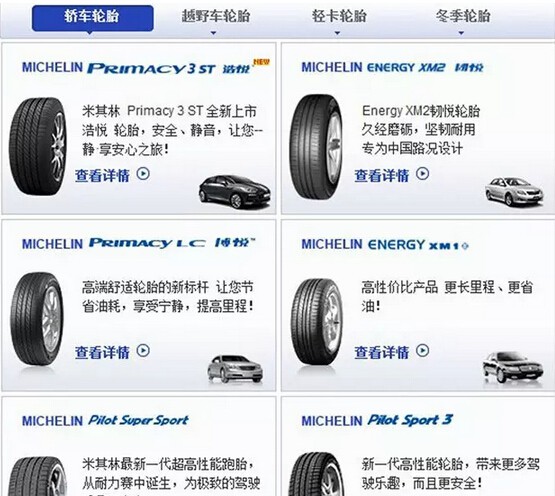Click the silver sedan under Energy XM2

point(514,192)
